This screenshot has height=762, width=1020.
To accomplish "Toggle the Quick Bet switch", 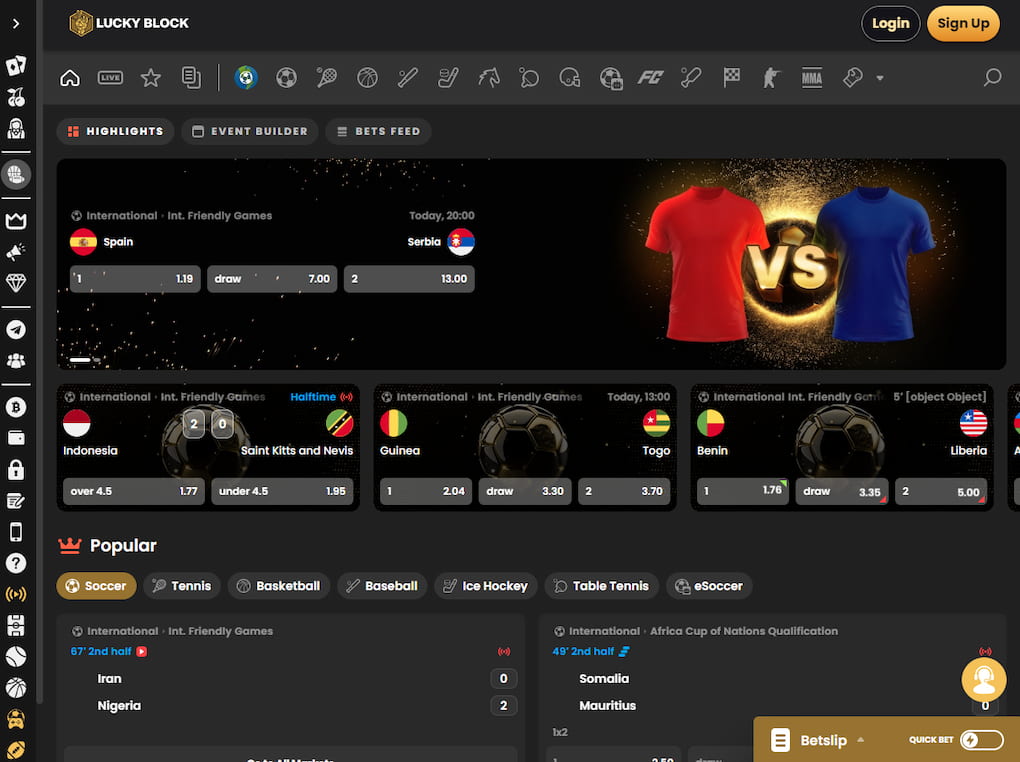I will pos(982,740).
